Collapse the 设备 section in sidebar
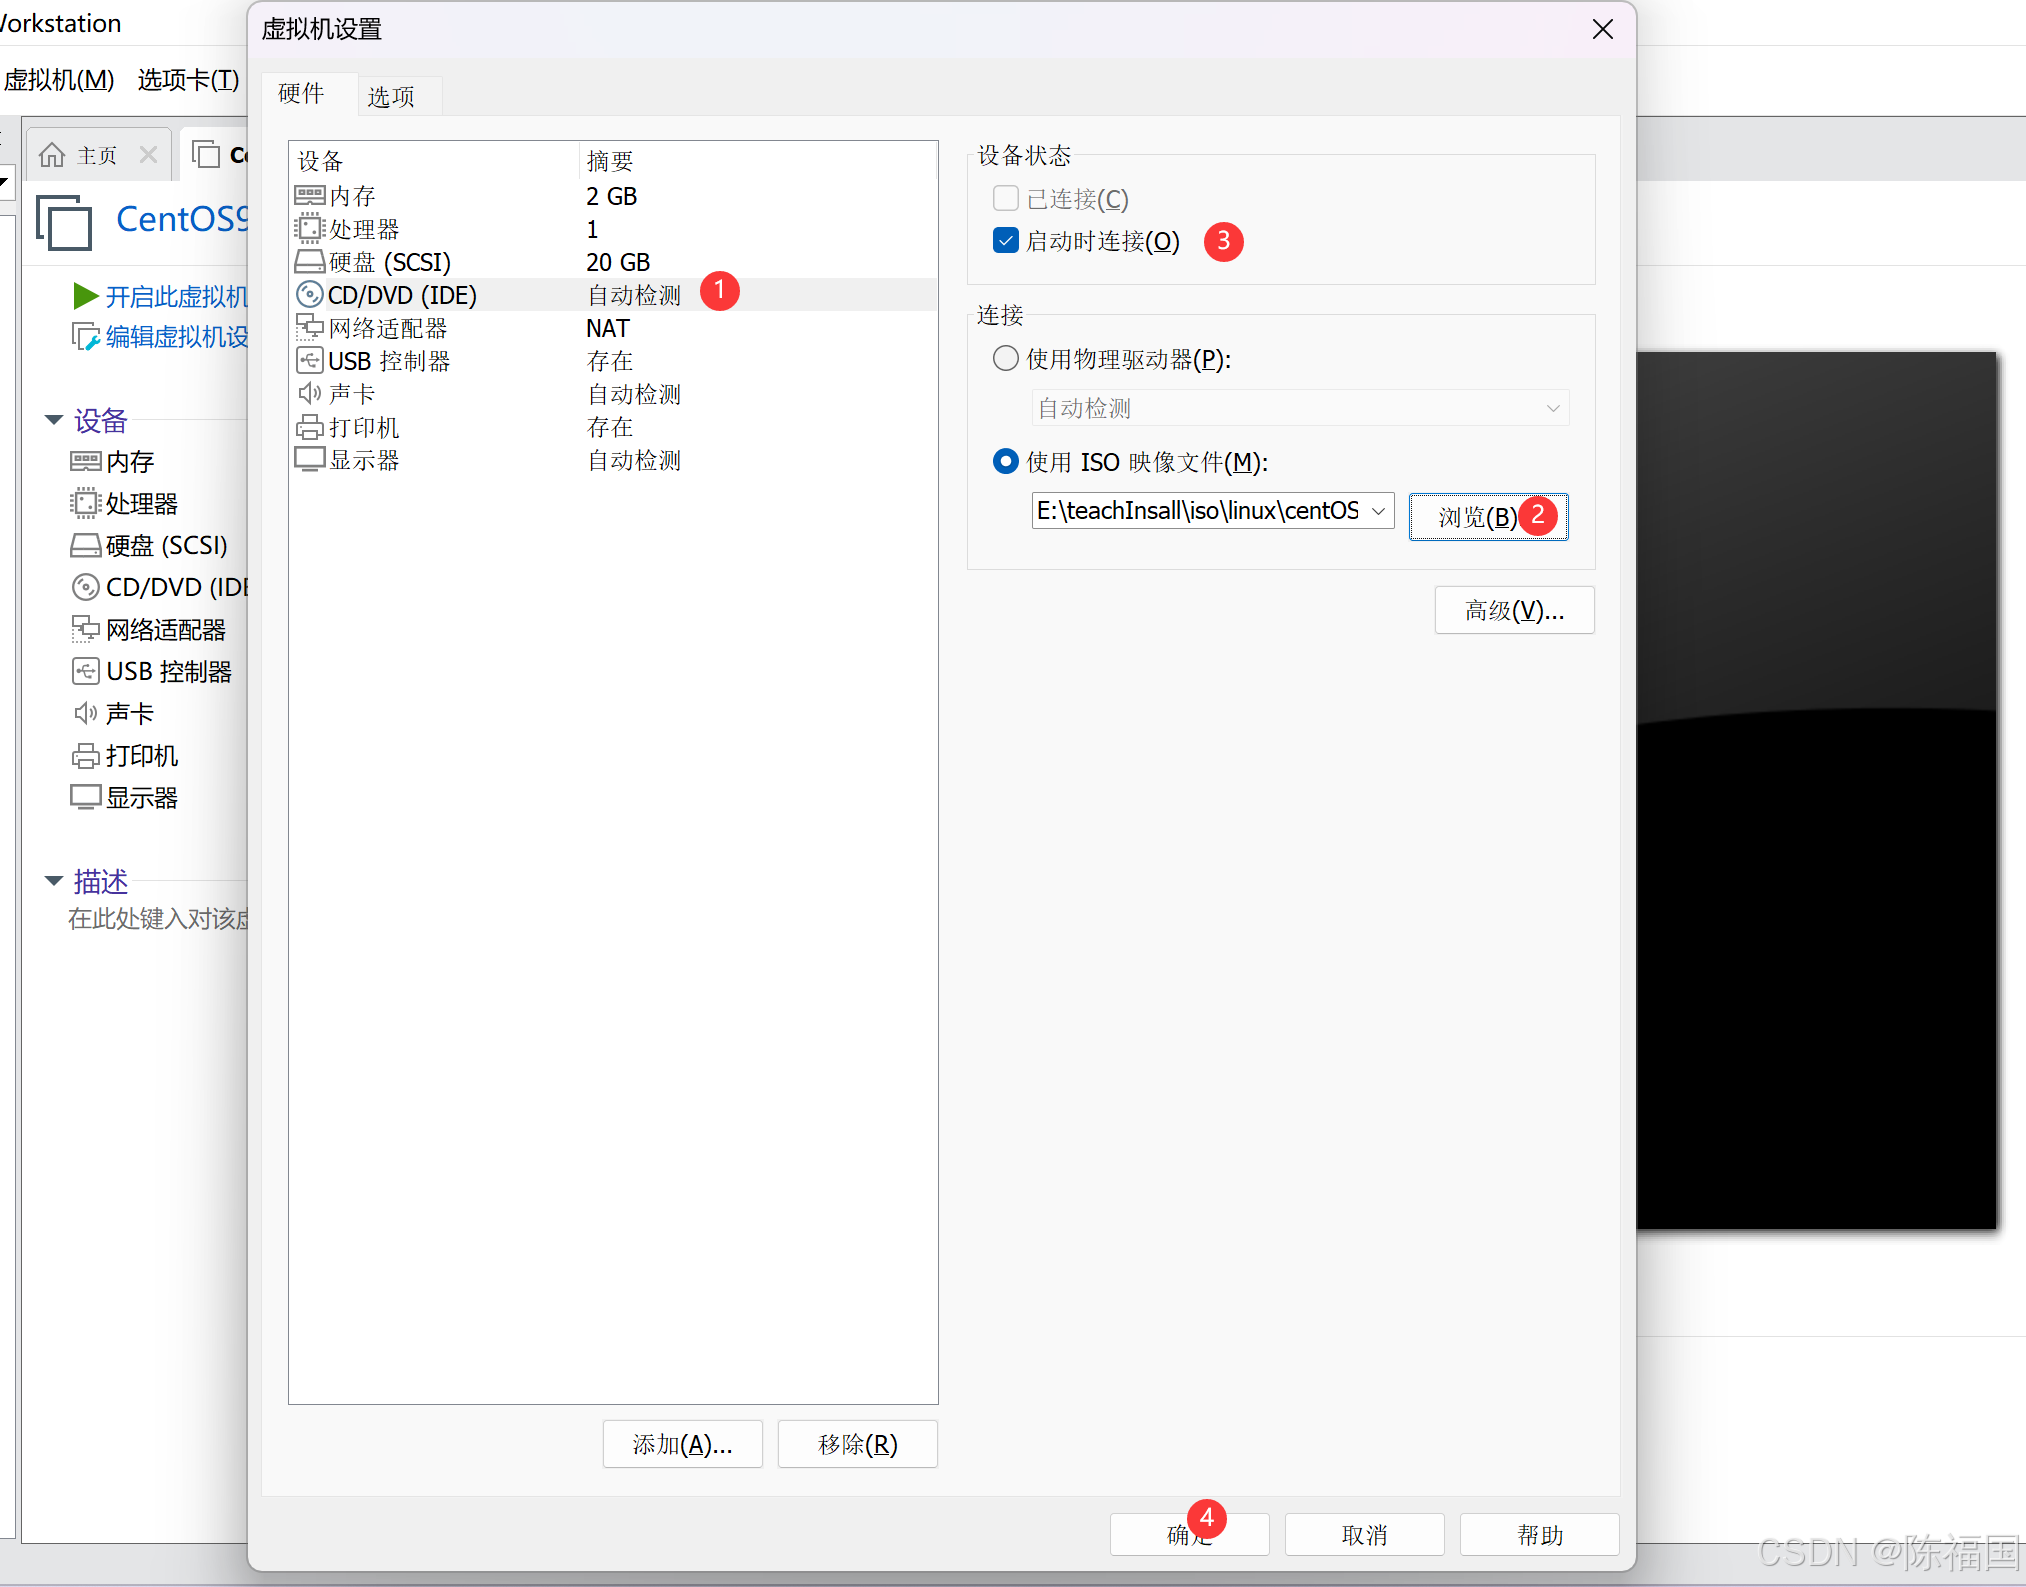The height and width of the screenshot is (1587, 2026). (x=54, y=420)
